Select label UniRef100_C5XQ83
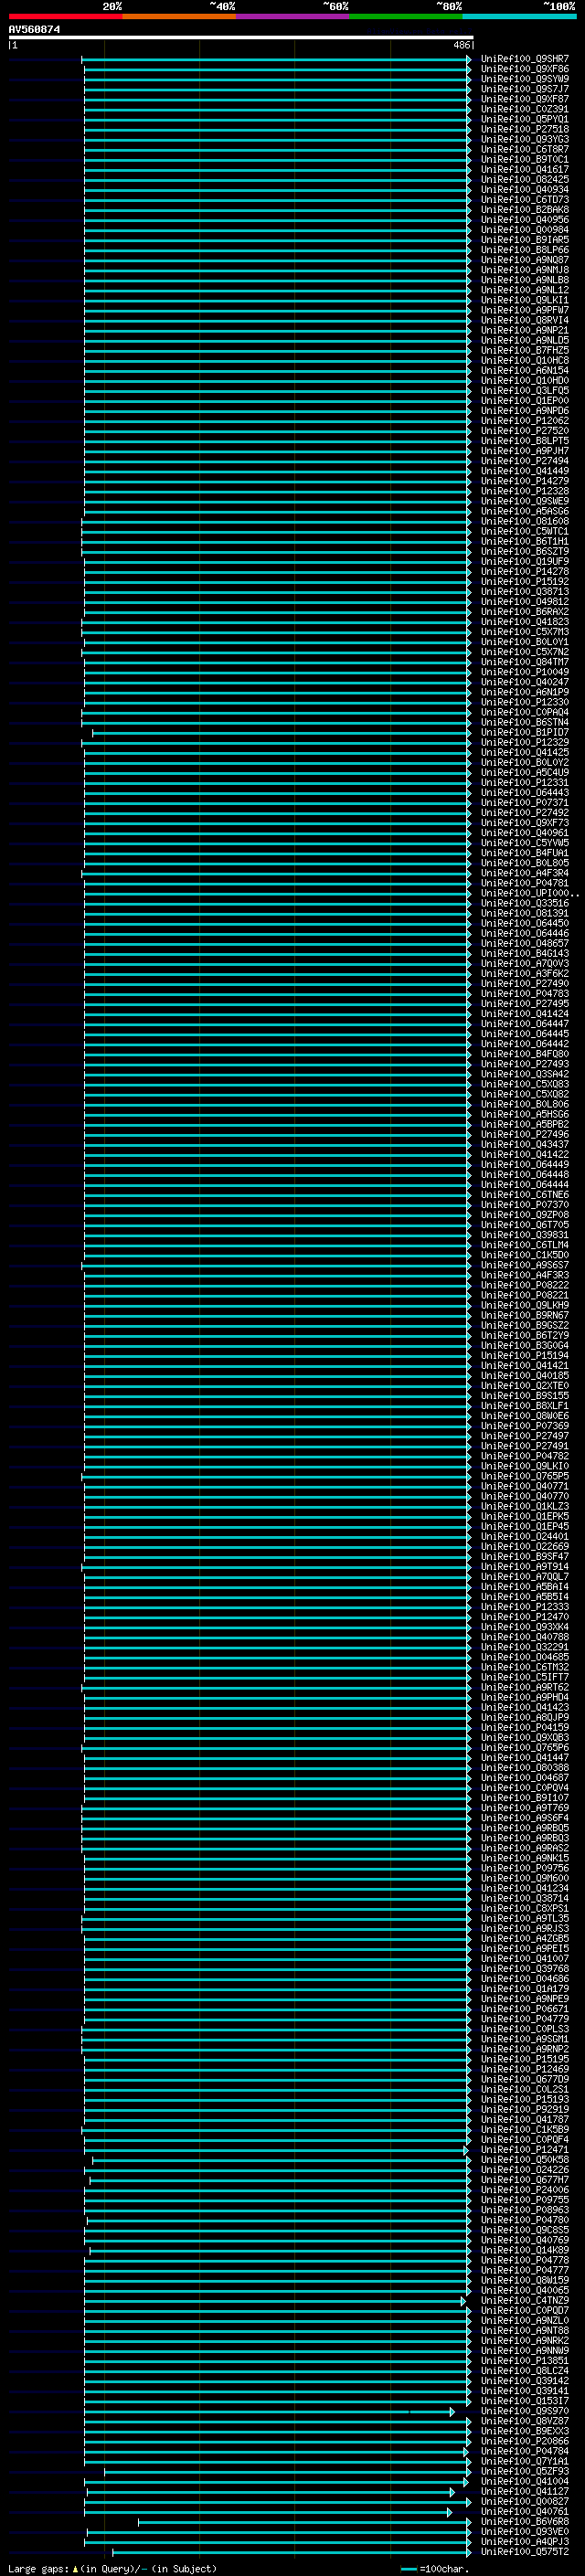585x2576 pixels. [525, 1085]
